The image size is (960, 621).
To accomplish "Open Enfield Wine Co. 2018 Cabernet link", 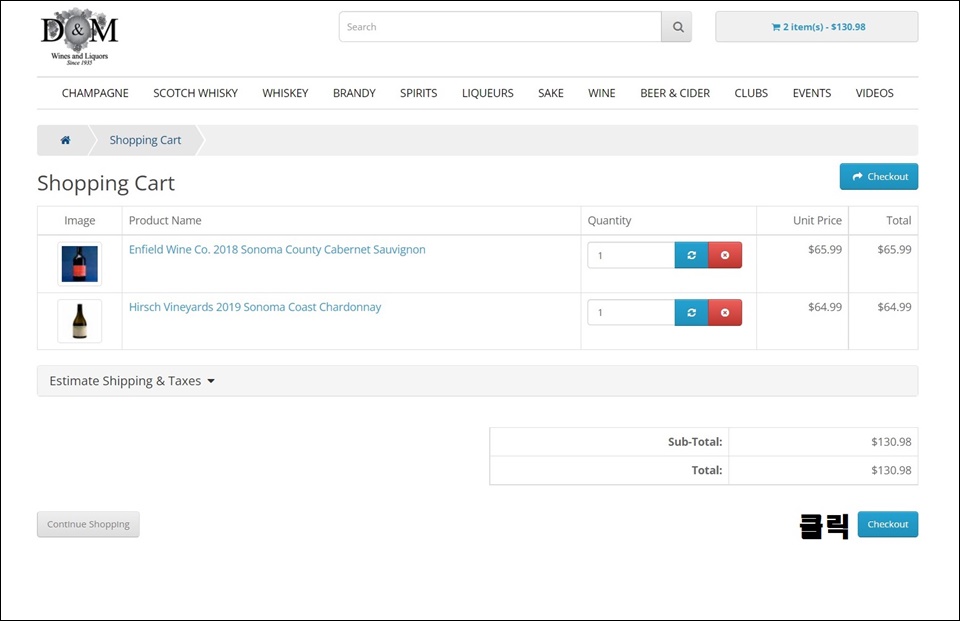I will 277,249.
